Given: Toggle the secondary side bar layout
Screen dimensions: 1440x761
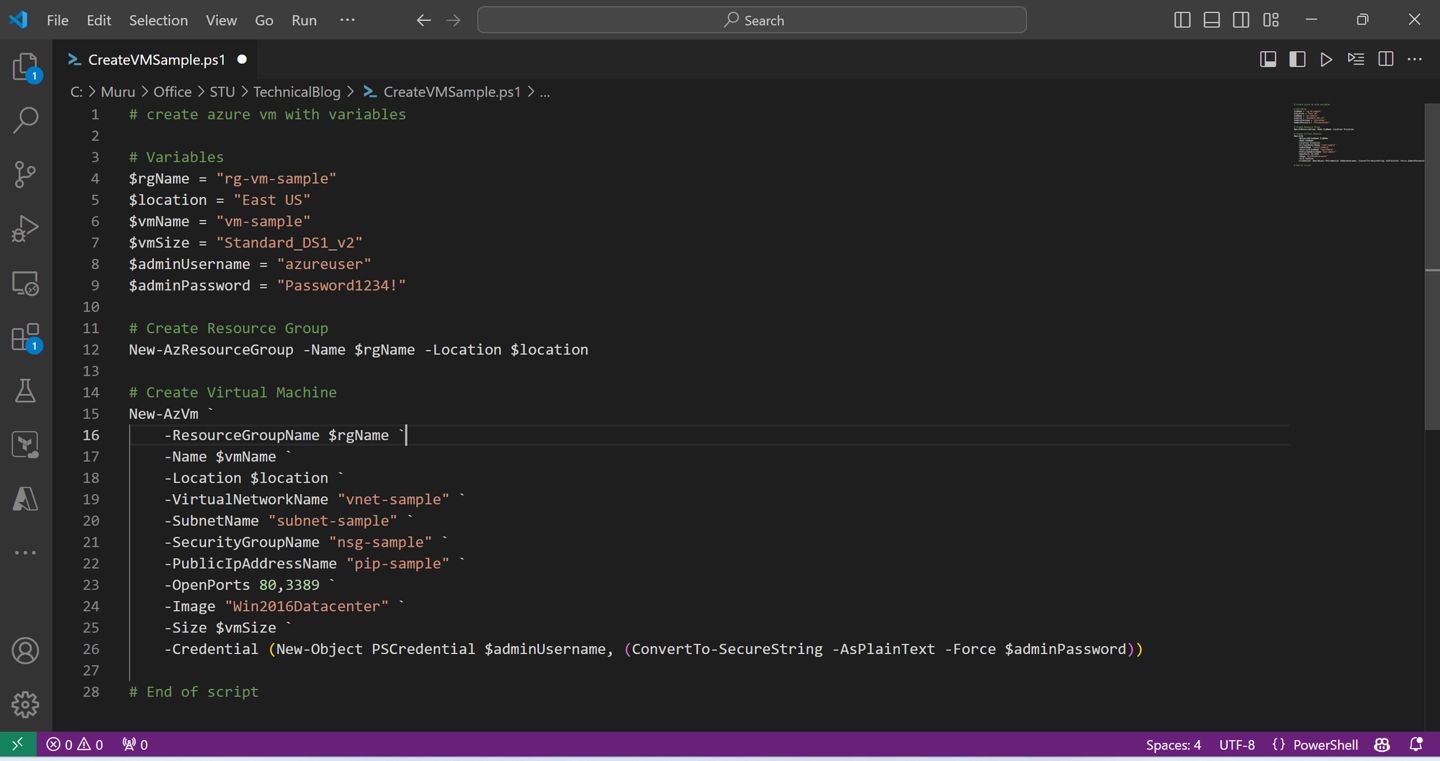Looking at the screenshot, I should [1241, 20].
